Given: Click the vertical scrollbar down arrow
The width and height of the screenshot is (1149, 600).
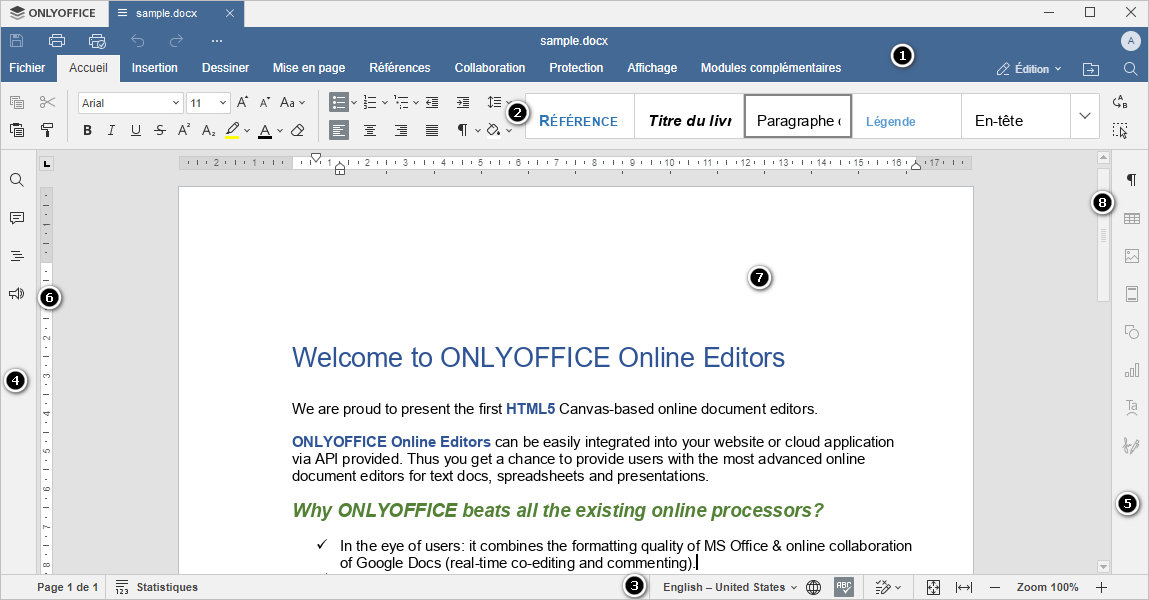Looking at the screenshot, I should [1104, 566].
